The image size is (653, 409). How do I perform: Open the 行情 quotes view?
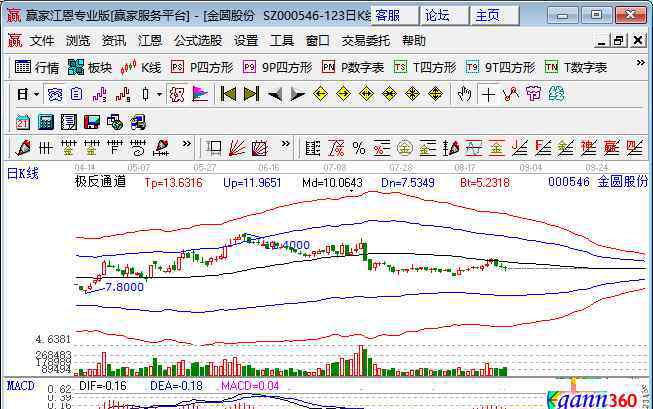37,67
